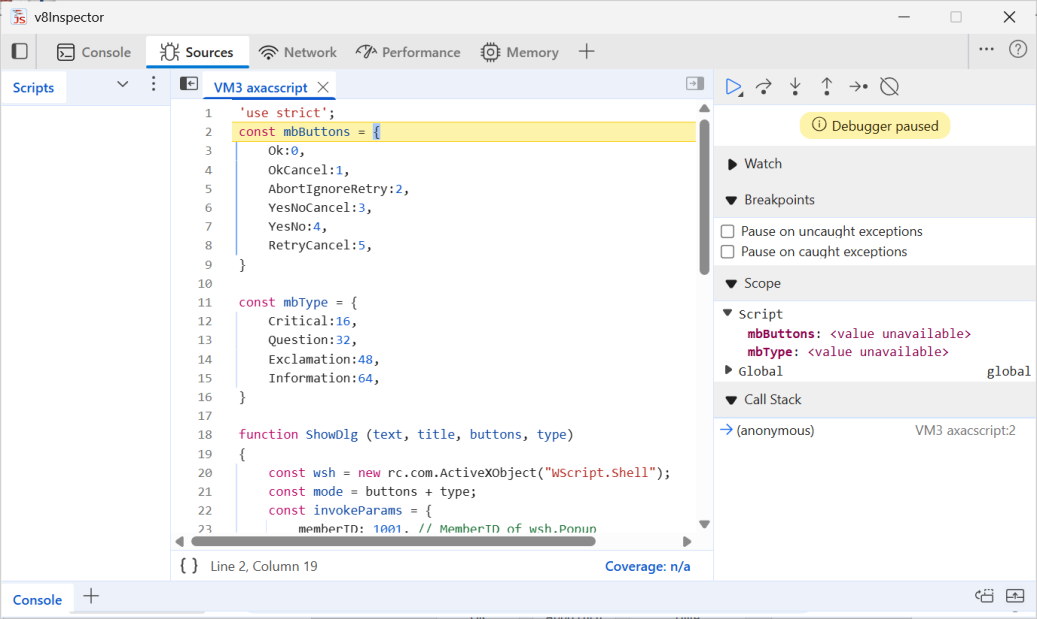
Task: Click the Step into next function icon
Action: pyautogui.click(x=795, y=87)
